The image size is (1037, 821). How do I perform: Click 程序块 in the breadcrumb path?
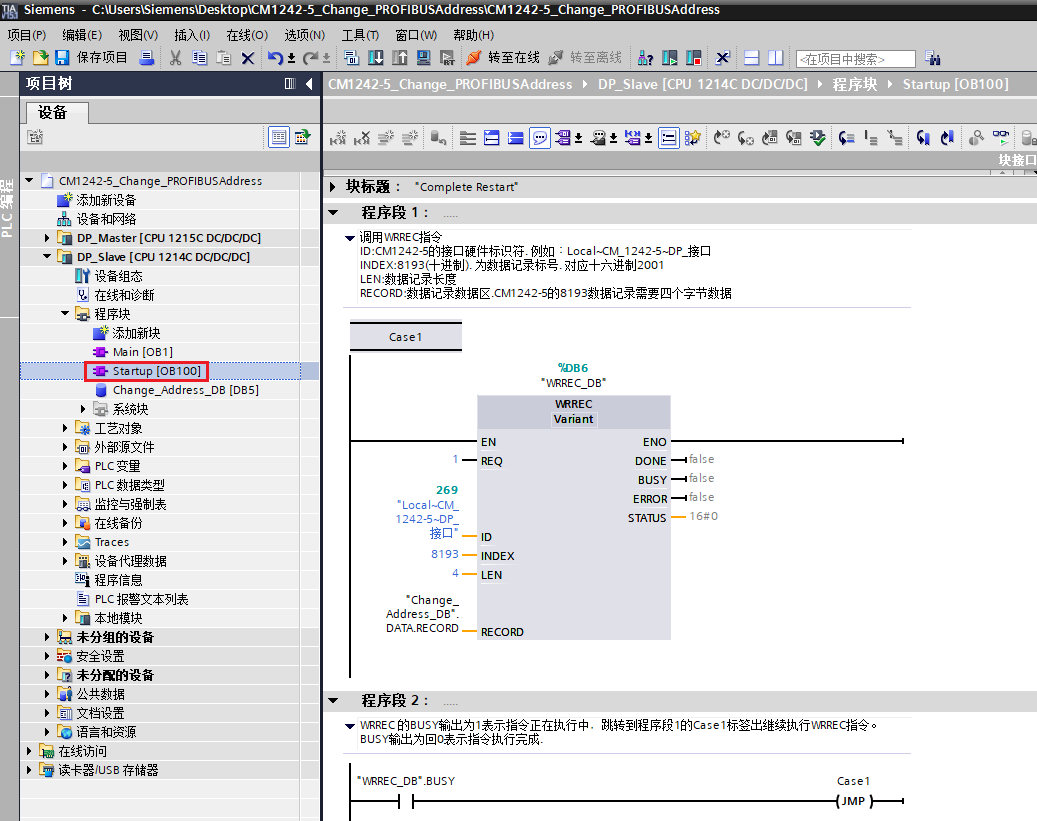coord(854,84)
